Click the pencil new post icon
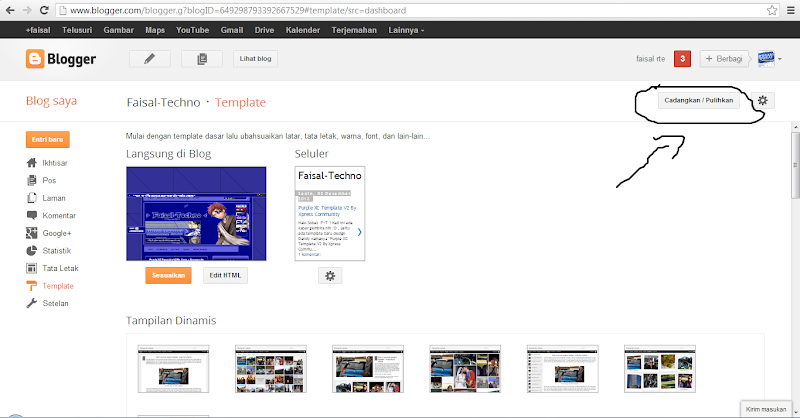The image size is (800, 418). [x=149, y=59]
